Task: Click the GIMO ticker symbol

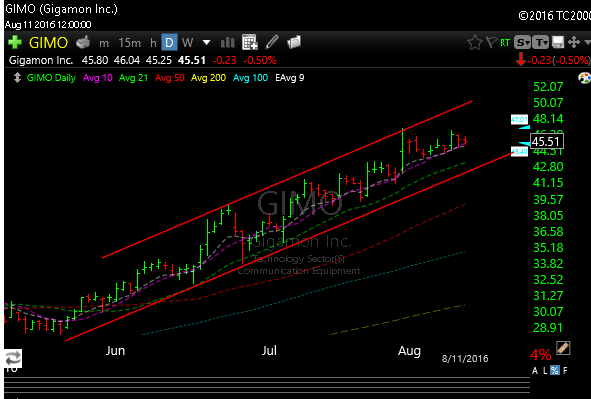Action: pos(48,43)
